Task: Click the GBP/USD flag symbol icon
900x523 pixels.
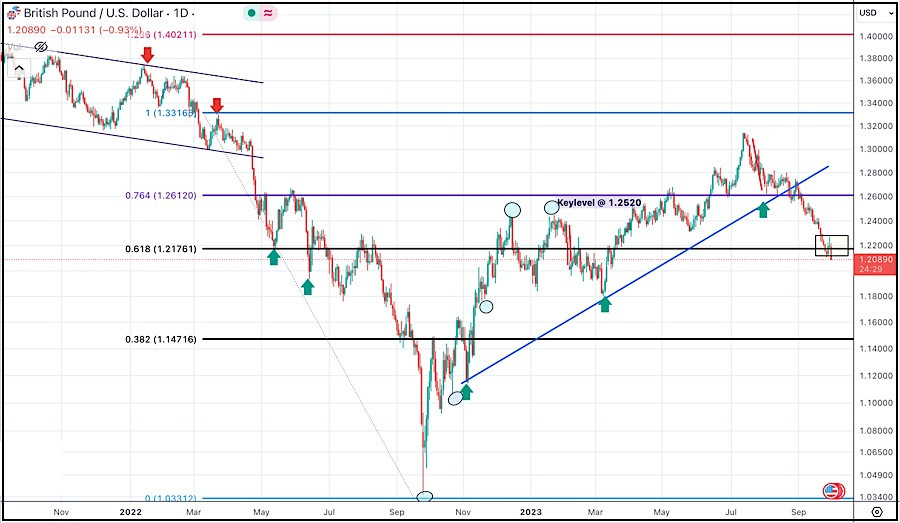Action: (x=13, y=12)
